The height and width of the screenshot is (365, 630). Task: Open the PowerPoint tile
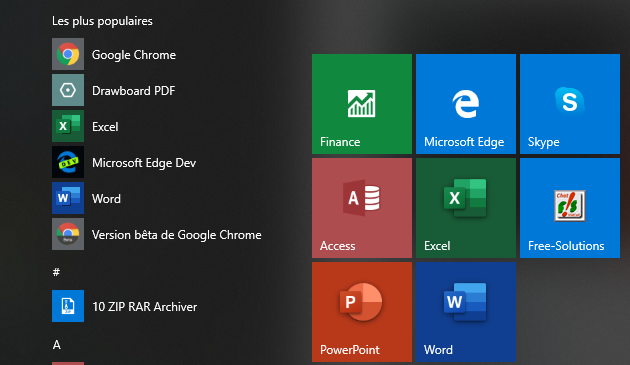(x=362, y=312)
